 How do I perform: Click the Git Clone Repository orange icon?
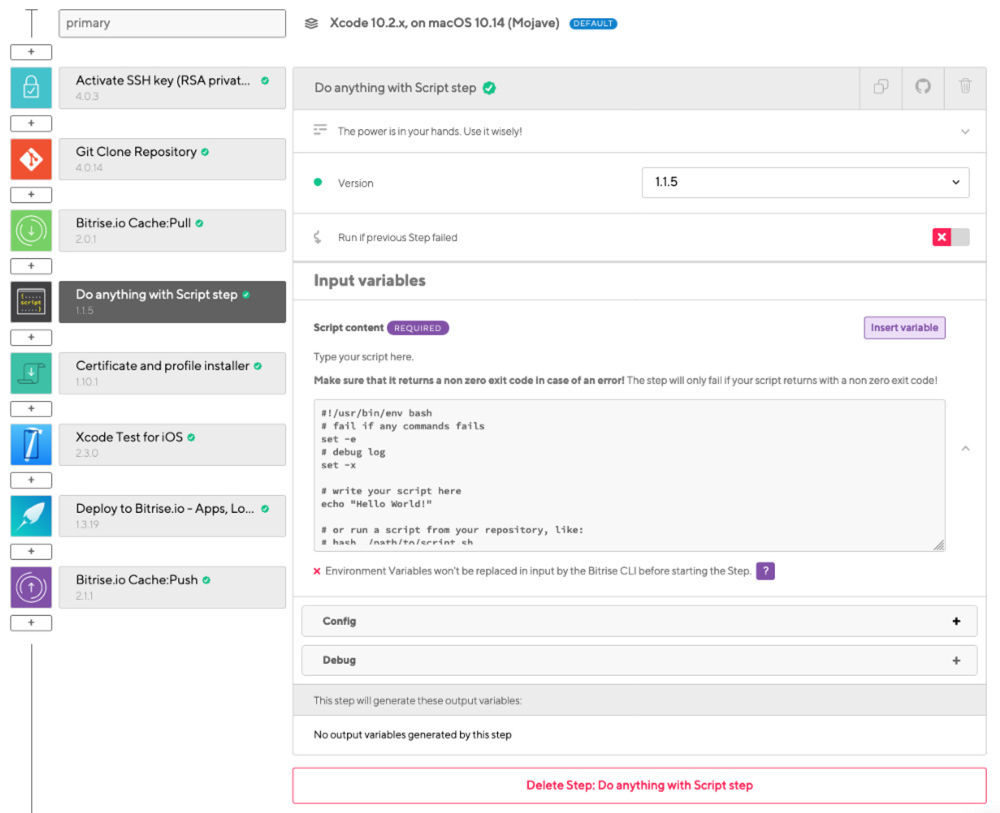[x=31, y=159]
